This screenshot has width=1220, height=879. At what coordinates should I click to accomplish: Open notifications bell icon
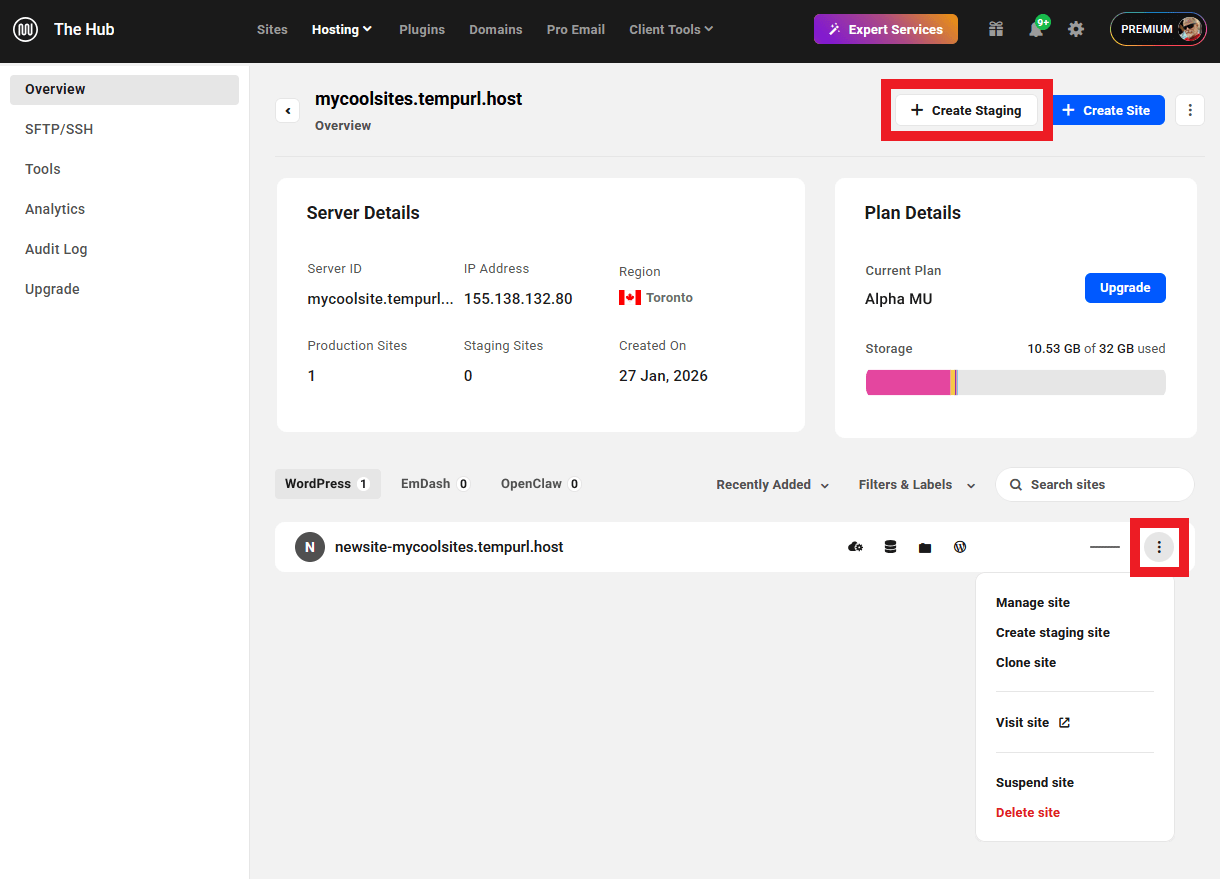pos(1036,29)
